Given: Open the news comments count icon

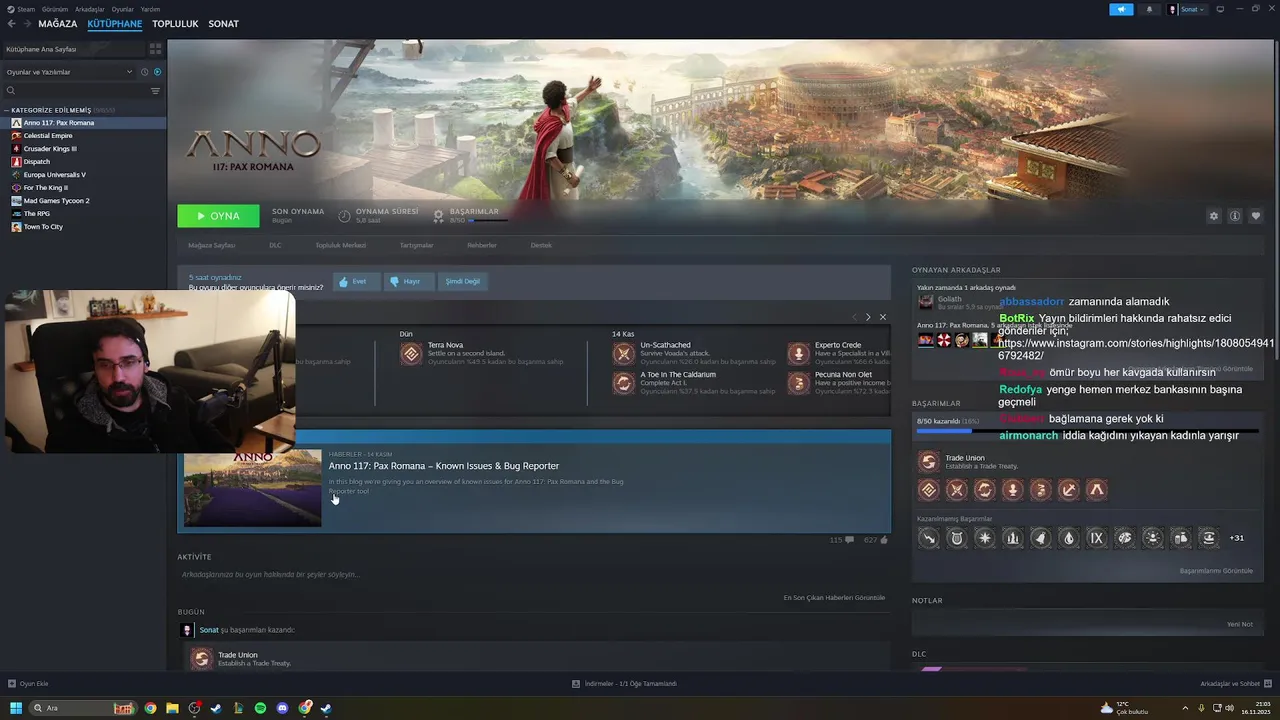Looking at the screenshot, I should (850, 540).
